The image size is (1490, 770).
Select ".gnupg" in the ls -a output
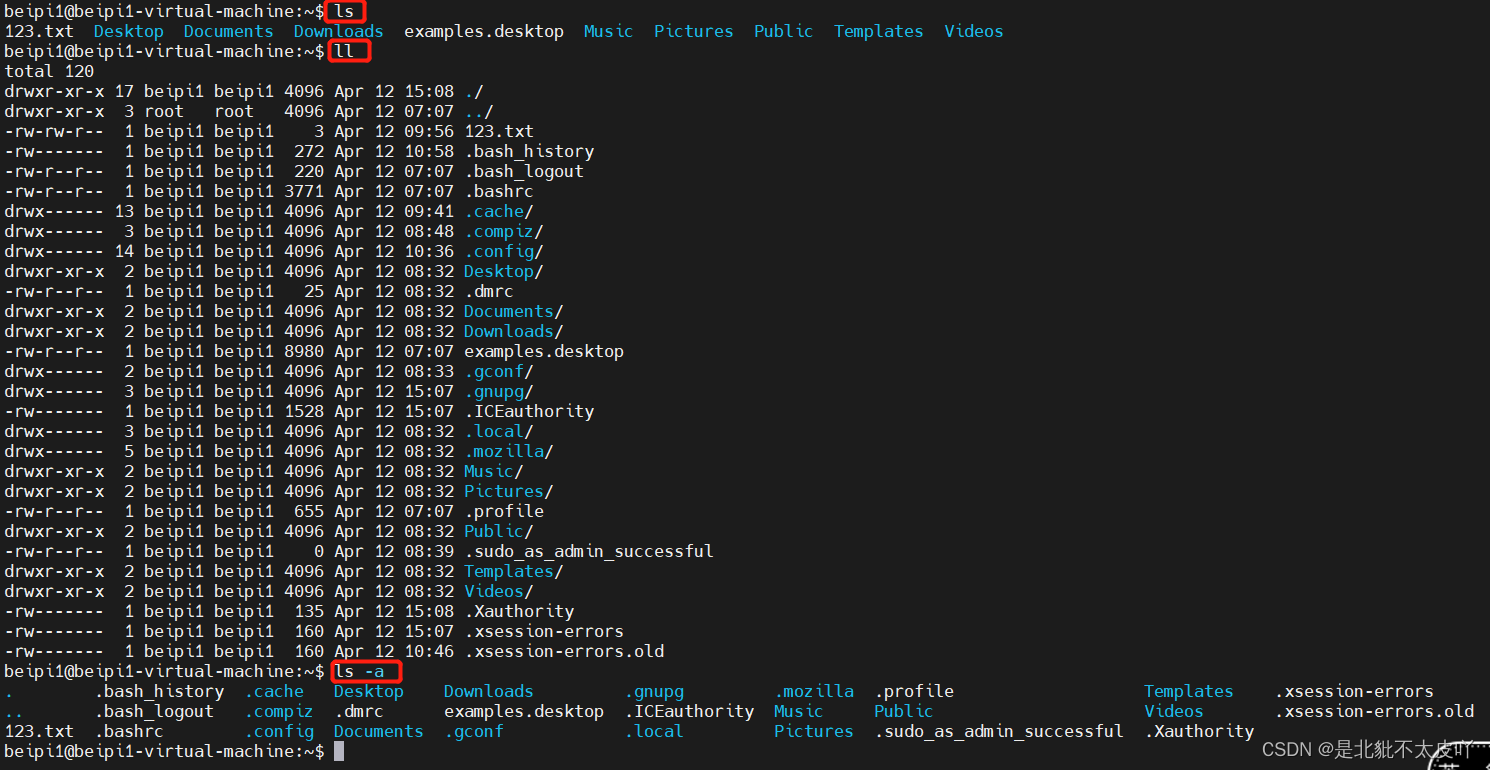point(654,691)
